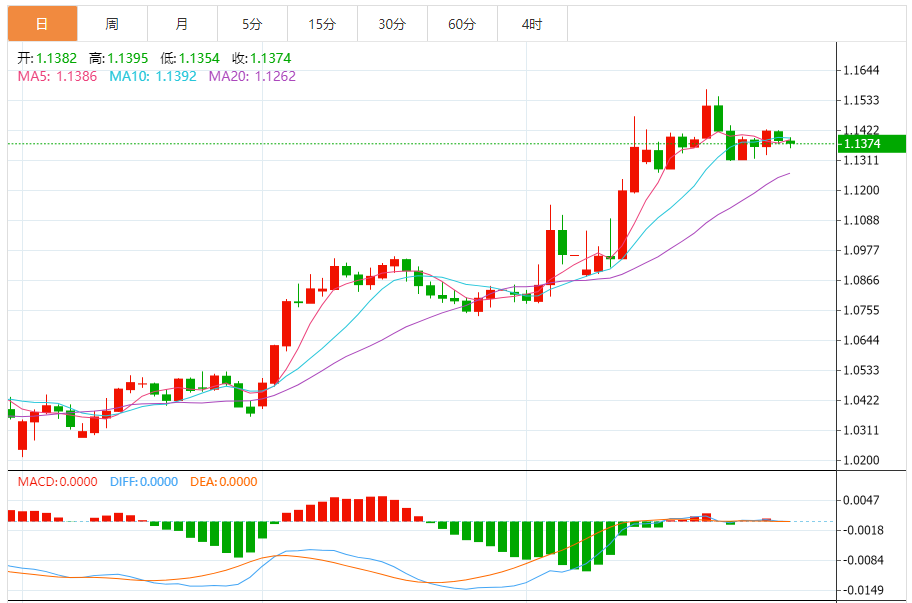Open the 30分 timeframe tab
The height and width of the screenshot is (603, 912).
[x=392, y=24]
